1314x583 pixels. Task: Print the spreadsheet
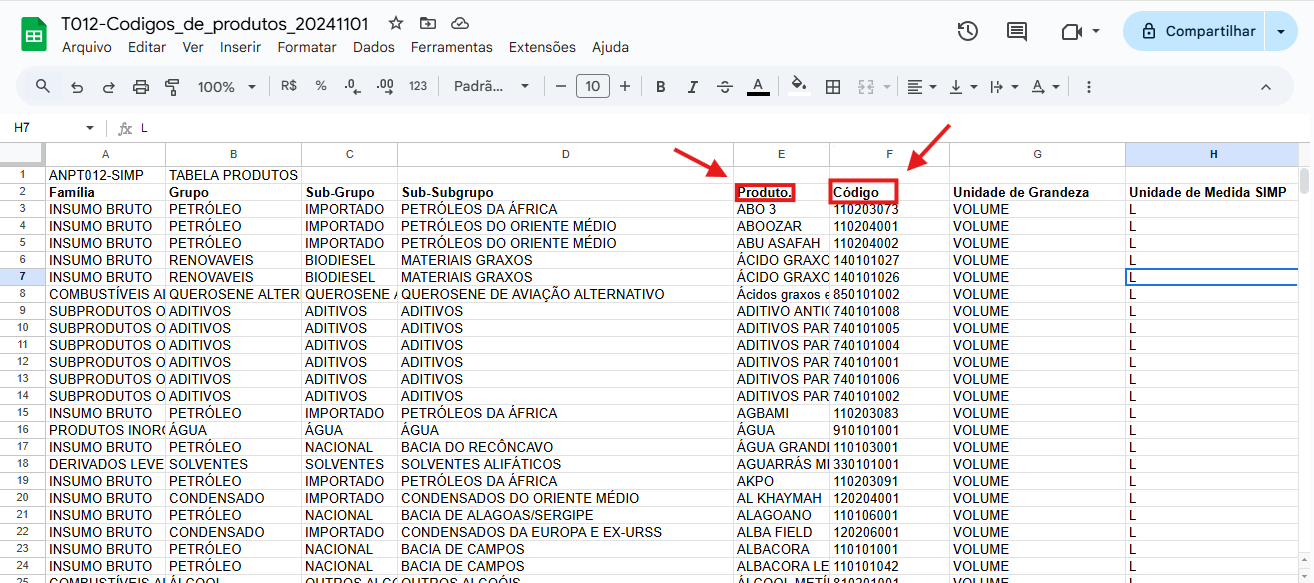coord(141,87)
